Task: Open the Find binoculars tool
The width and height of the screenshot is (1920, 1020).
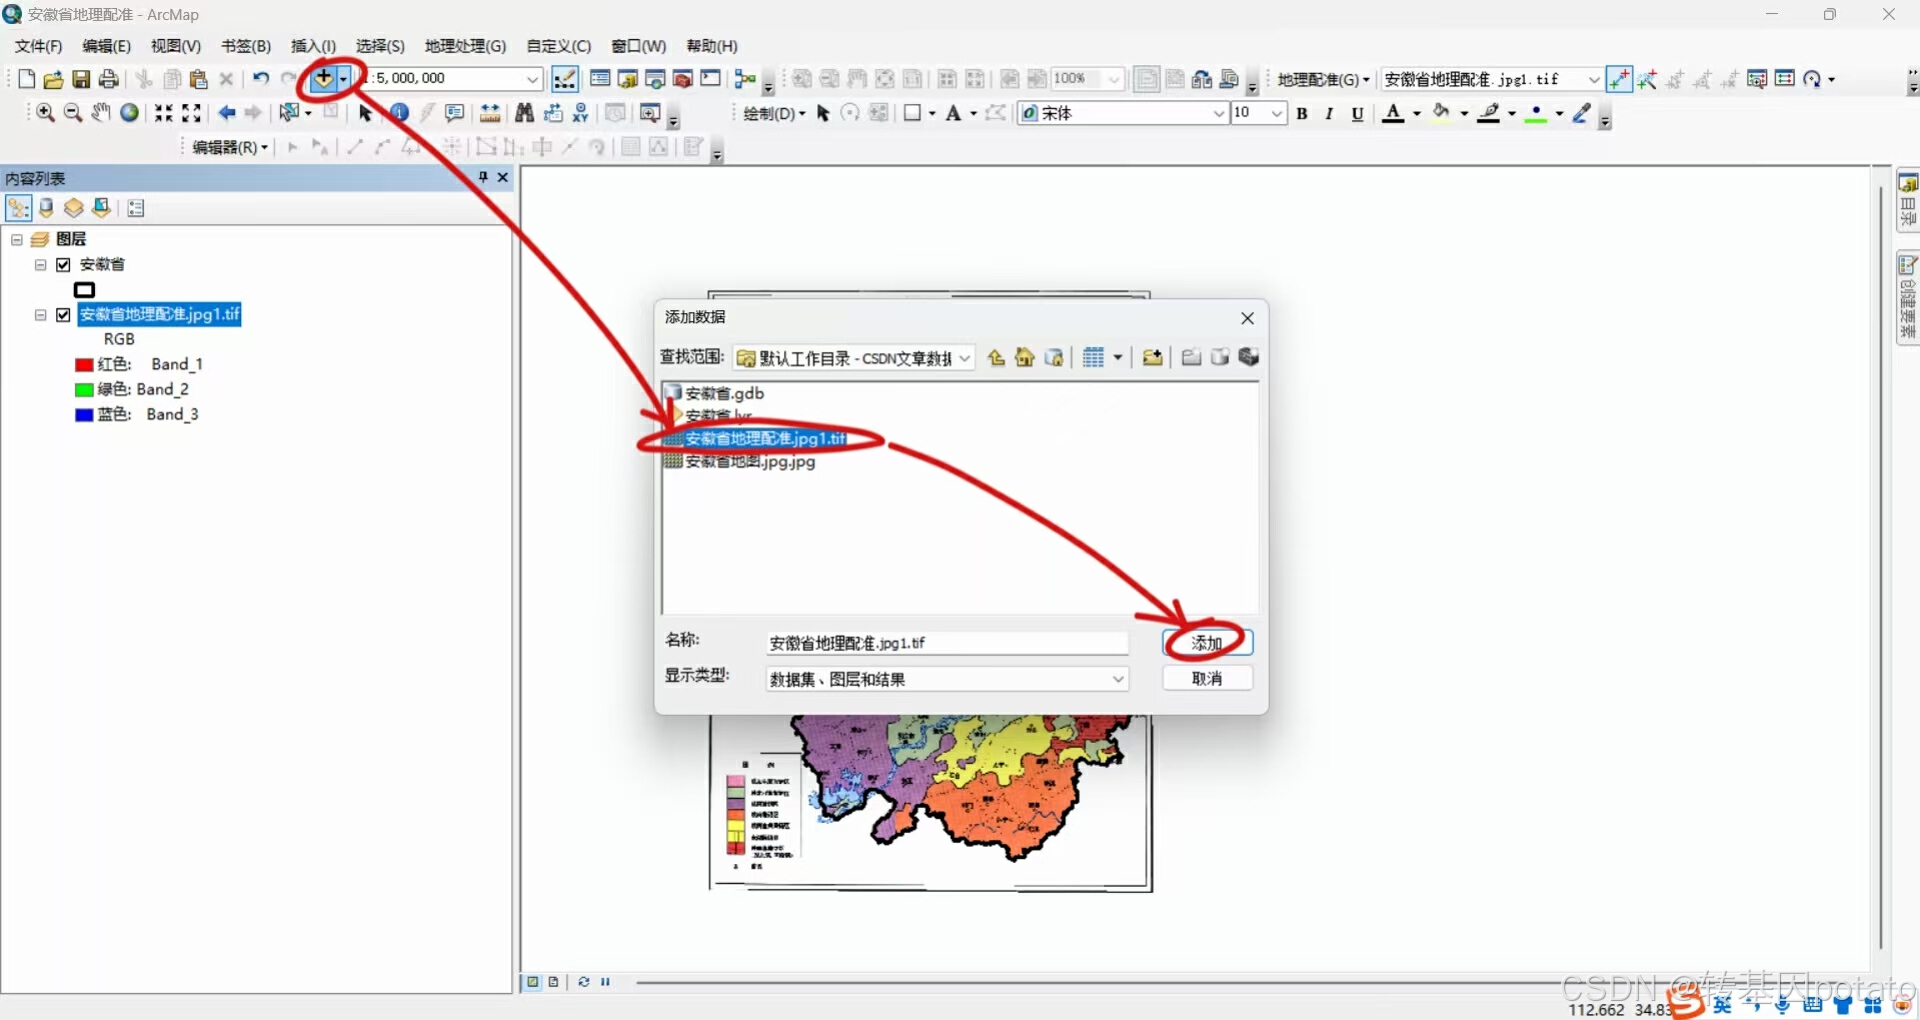Action: pyautogui.click(x=524, y=113)
